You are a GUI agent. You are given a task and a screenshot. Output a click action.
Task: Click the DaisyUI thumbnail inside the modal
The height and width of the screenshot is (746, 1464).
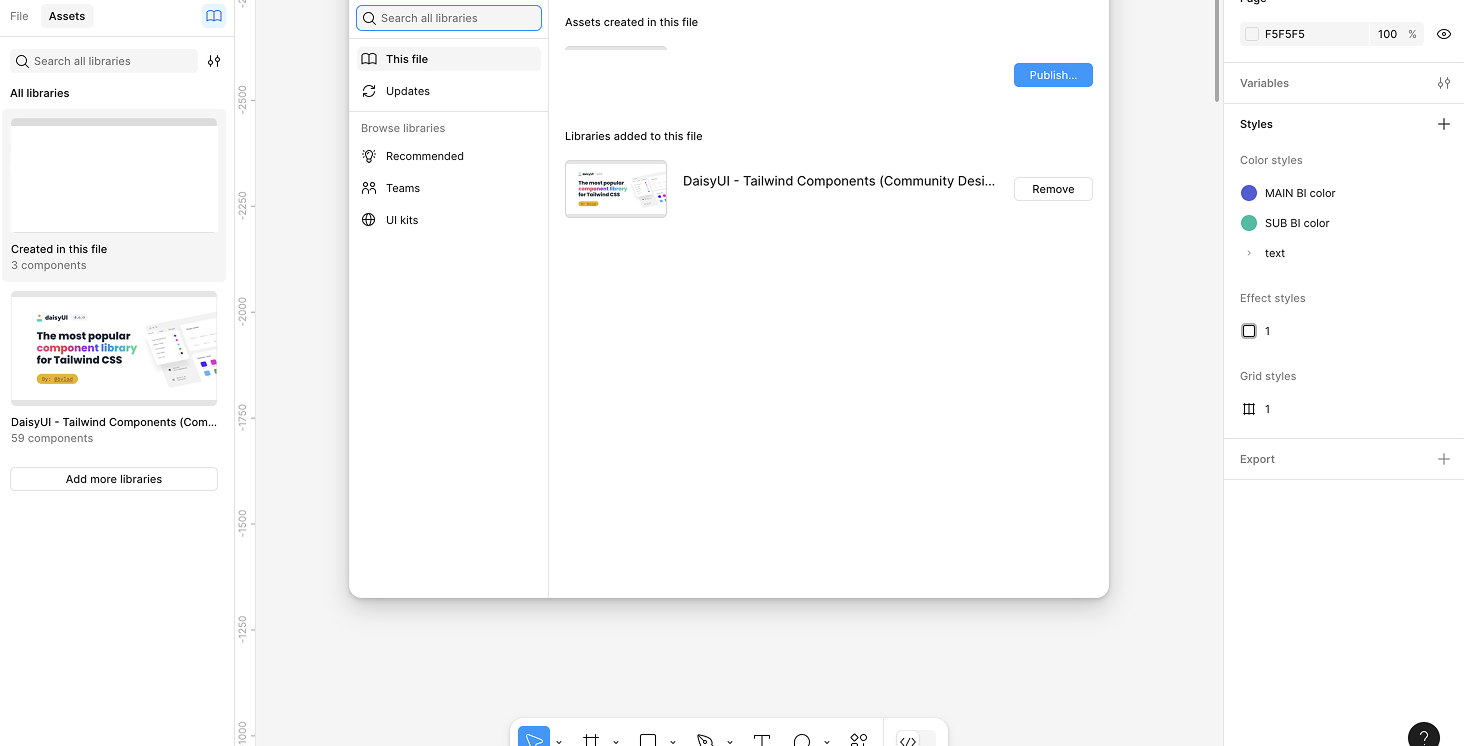pos(616,189)
